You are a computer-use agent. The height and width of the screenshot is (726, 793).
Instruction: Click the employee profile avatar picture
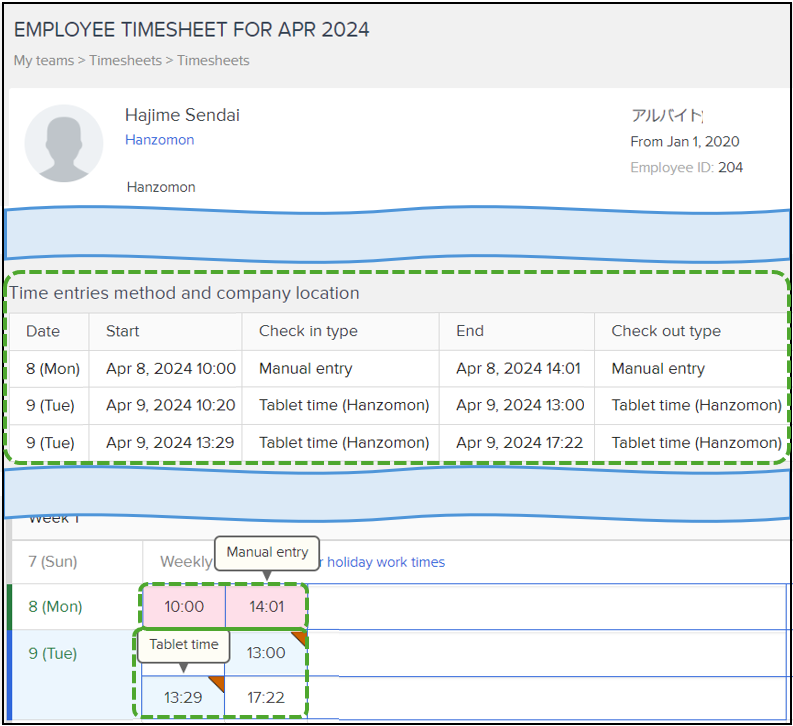64,144
